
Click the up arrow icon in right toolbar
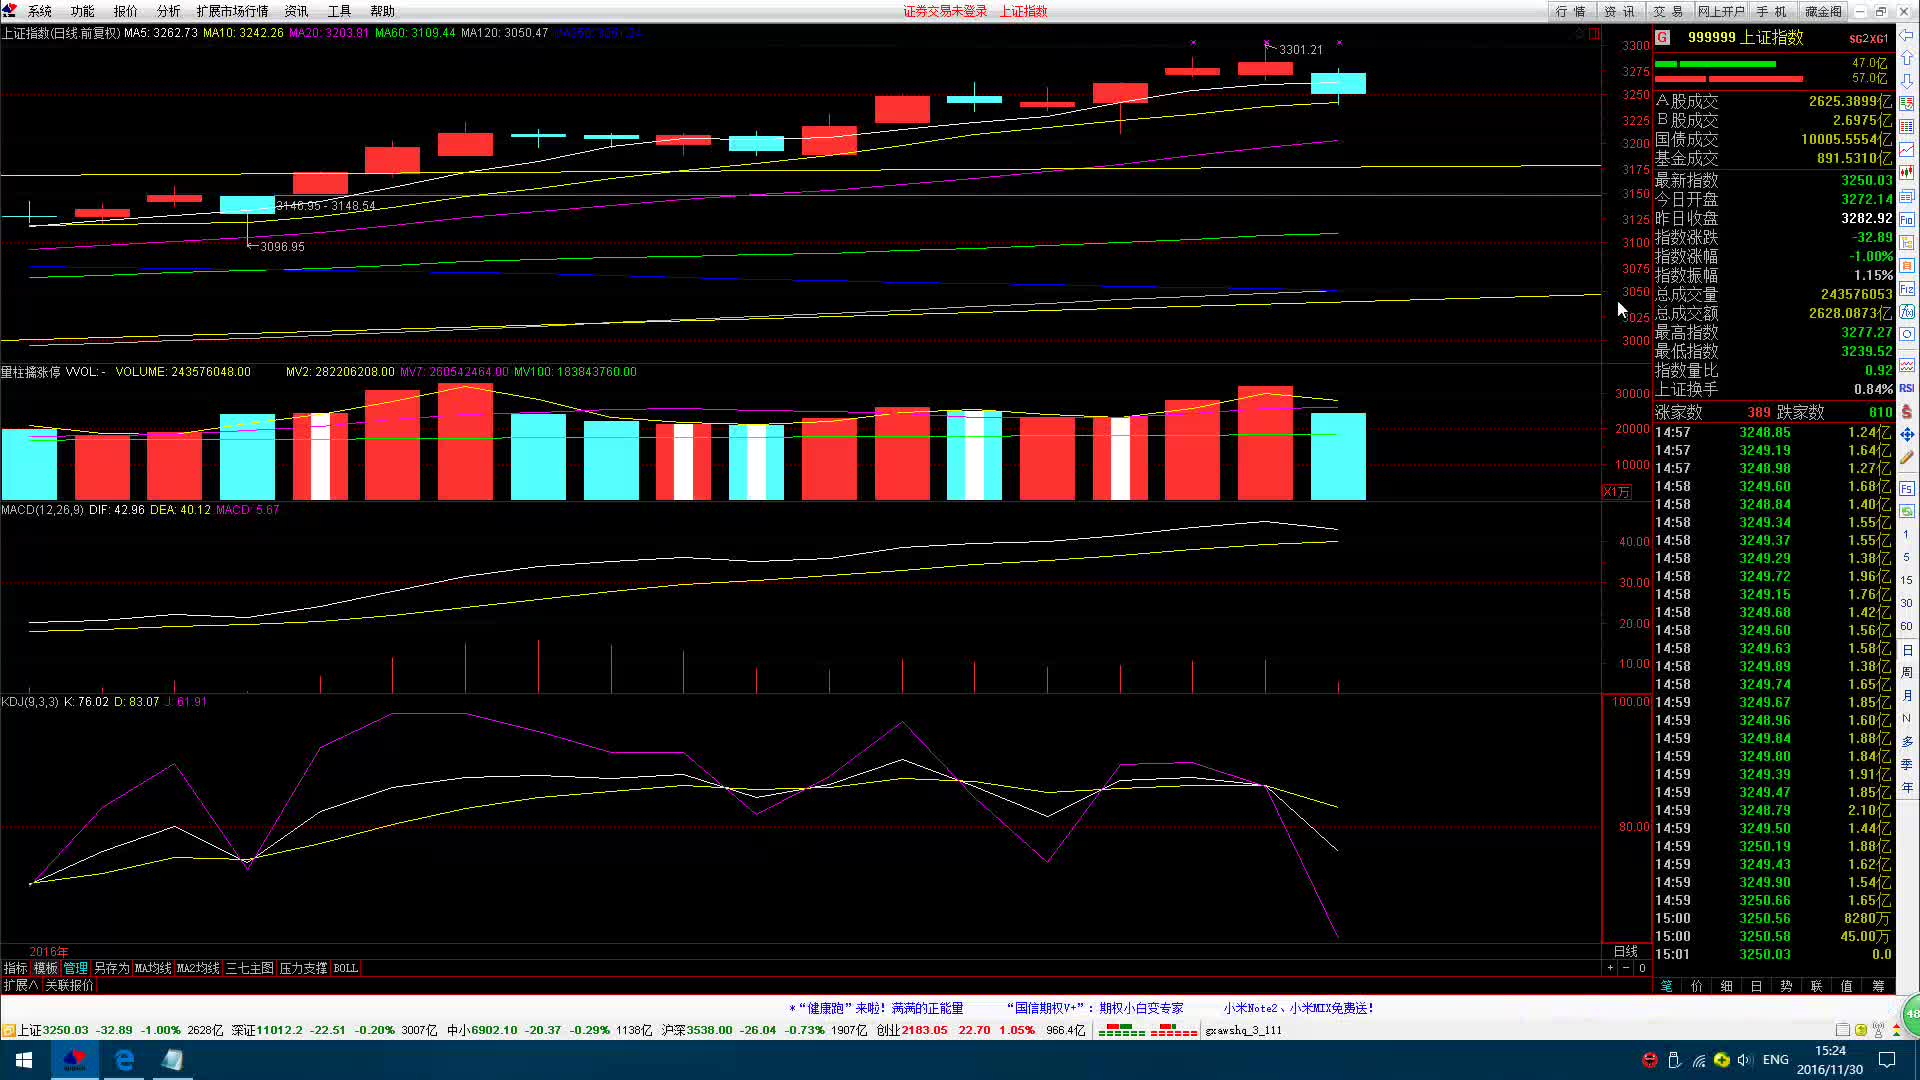coord(1907,59)
